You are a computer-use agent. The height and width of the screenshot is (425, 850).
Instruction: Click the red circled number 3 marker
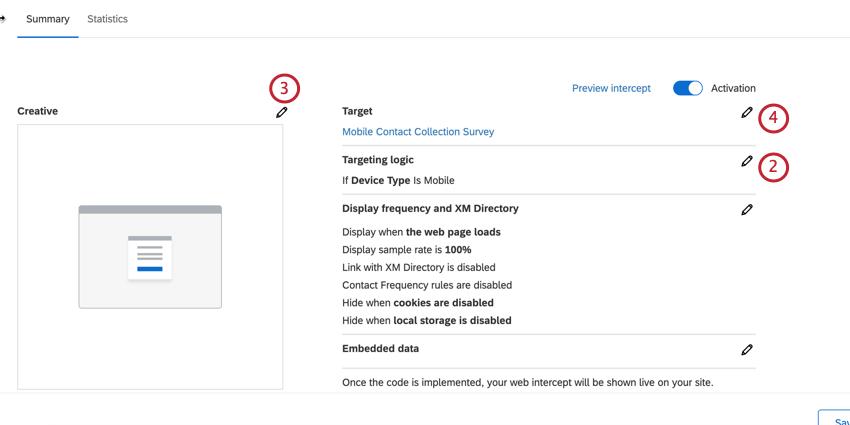pos(284,89)
